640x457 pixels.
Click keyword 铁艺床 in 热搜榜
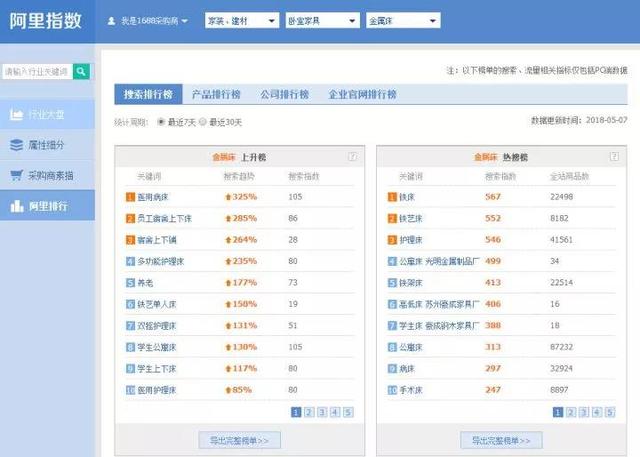tap(411, 219)
